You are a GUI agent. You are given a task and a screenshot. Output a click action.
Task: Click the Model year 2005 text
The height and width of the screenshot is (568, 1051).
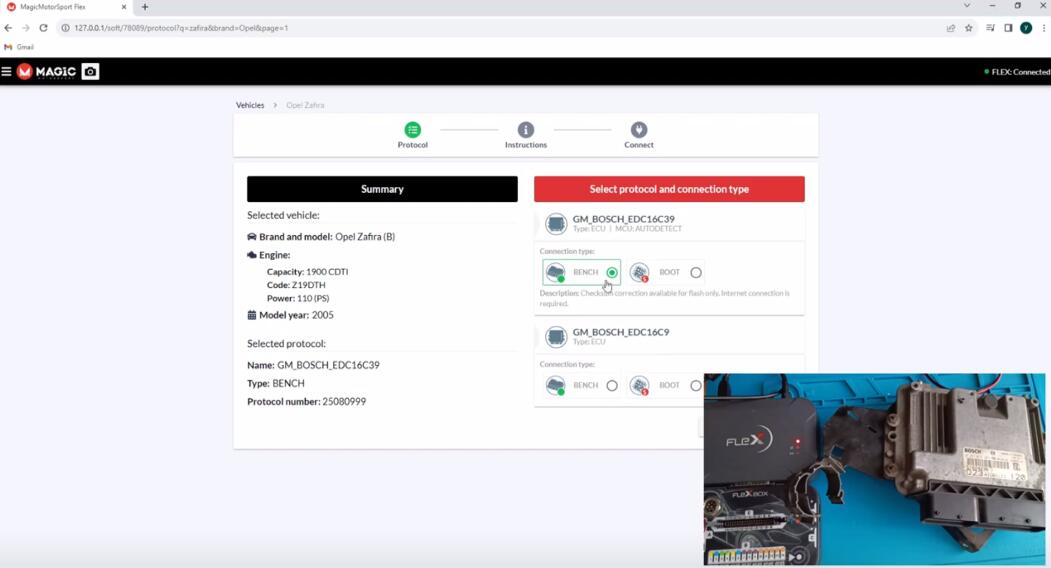[290, 315]
